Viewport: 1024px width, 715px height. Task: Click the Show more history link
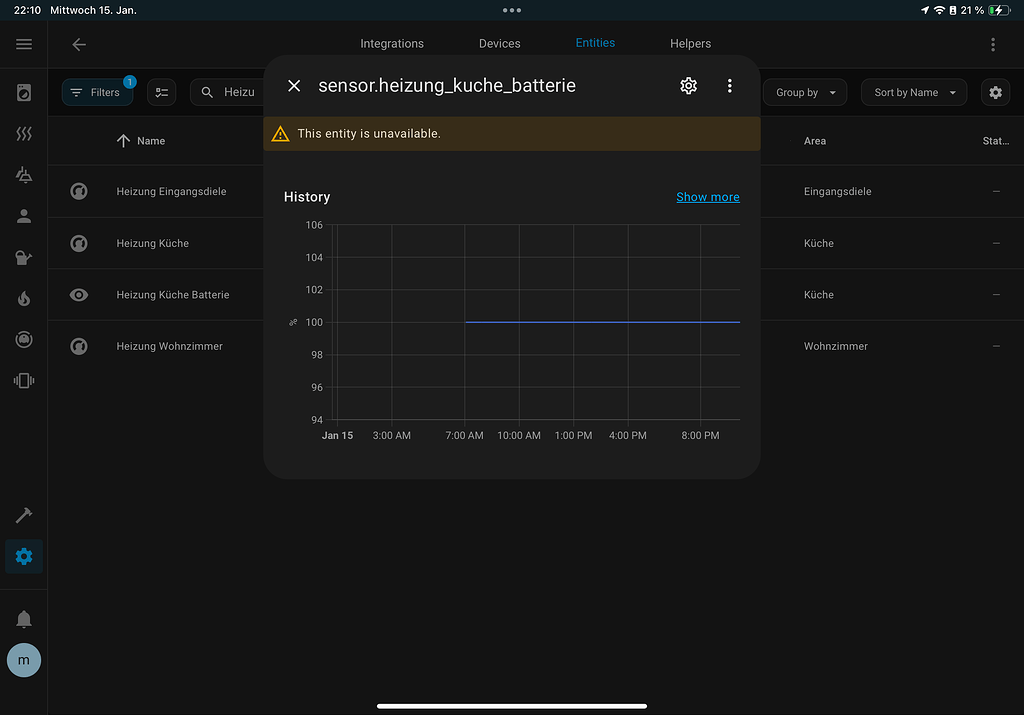708,197
